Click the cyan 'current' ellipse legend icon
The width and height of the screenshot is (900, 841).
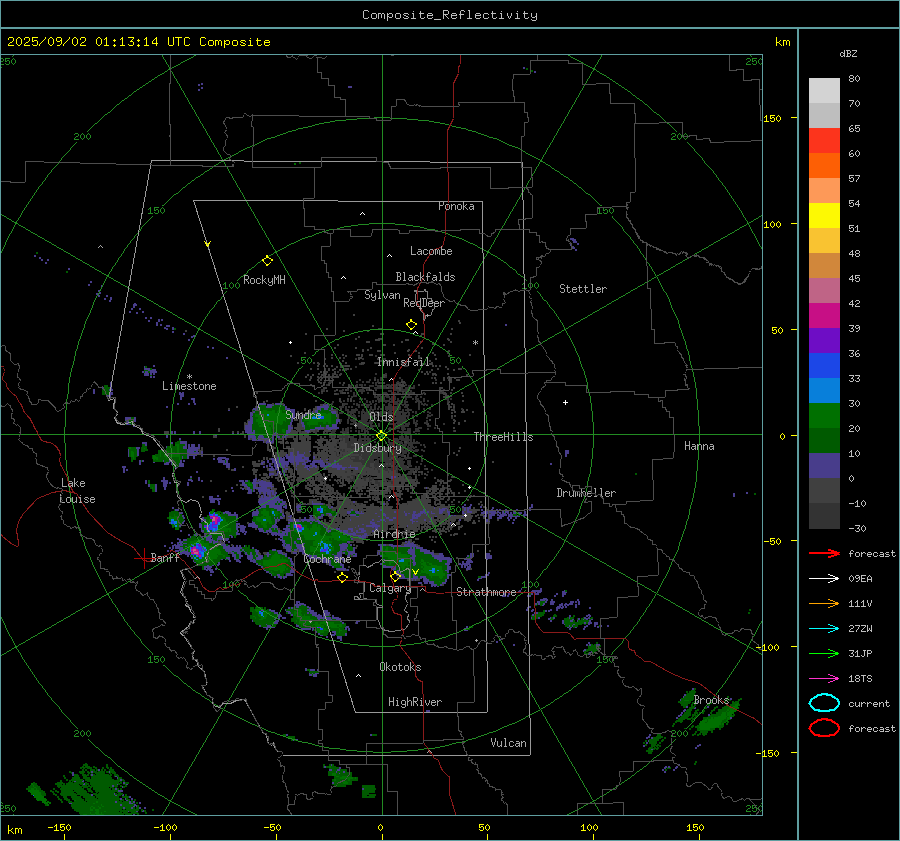coord(824,703)
